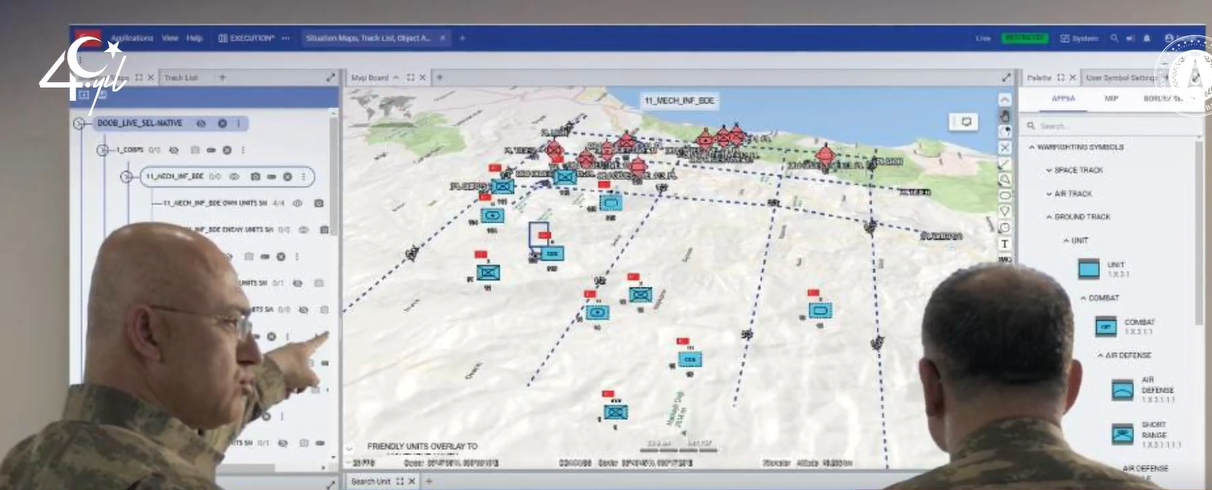Pick the SHORT RANGE symbol in Palette
This screenshot has width=1212, height=490.
coord(1123,434)
